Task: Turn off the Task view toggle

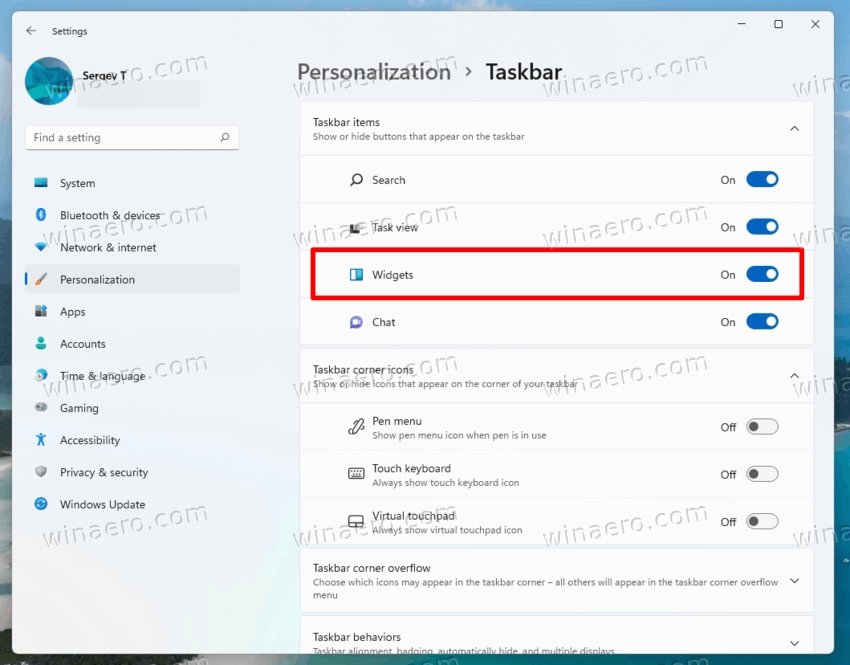Action: 762,227
